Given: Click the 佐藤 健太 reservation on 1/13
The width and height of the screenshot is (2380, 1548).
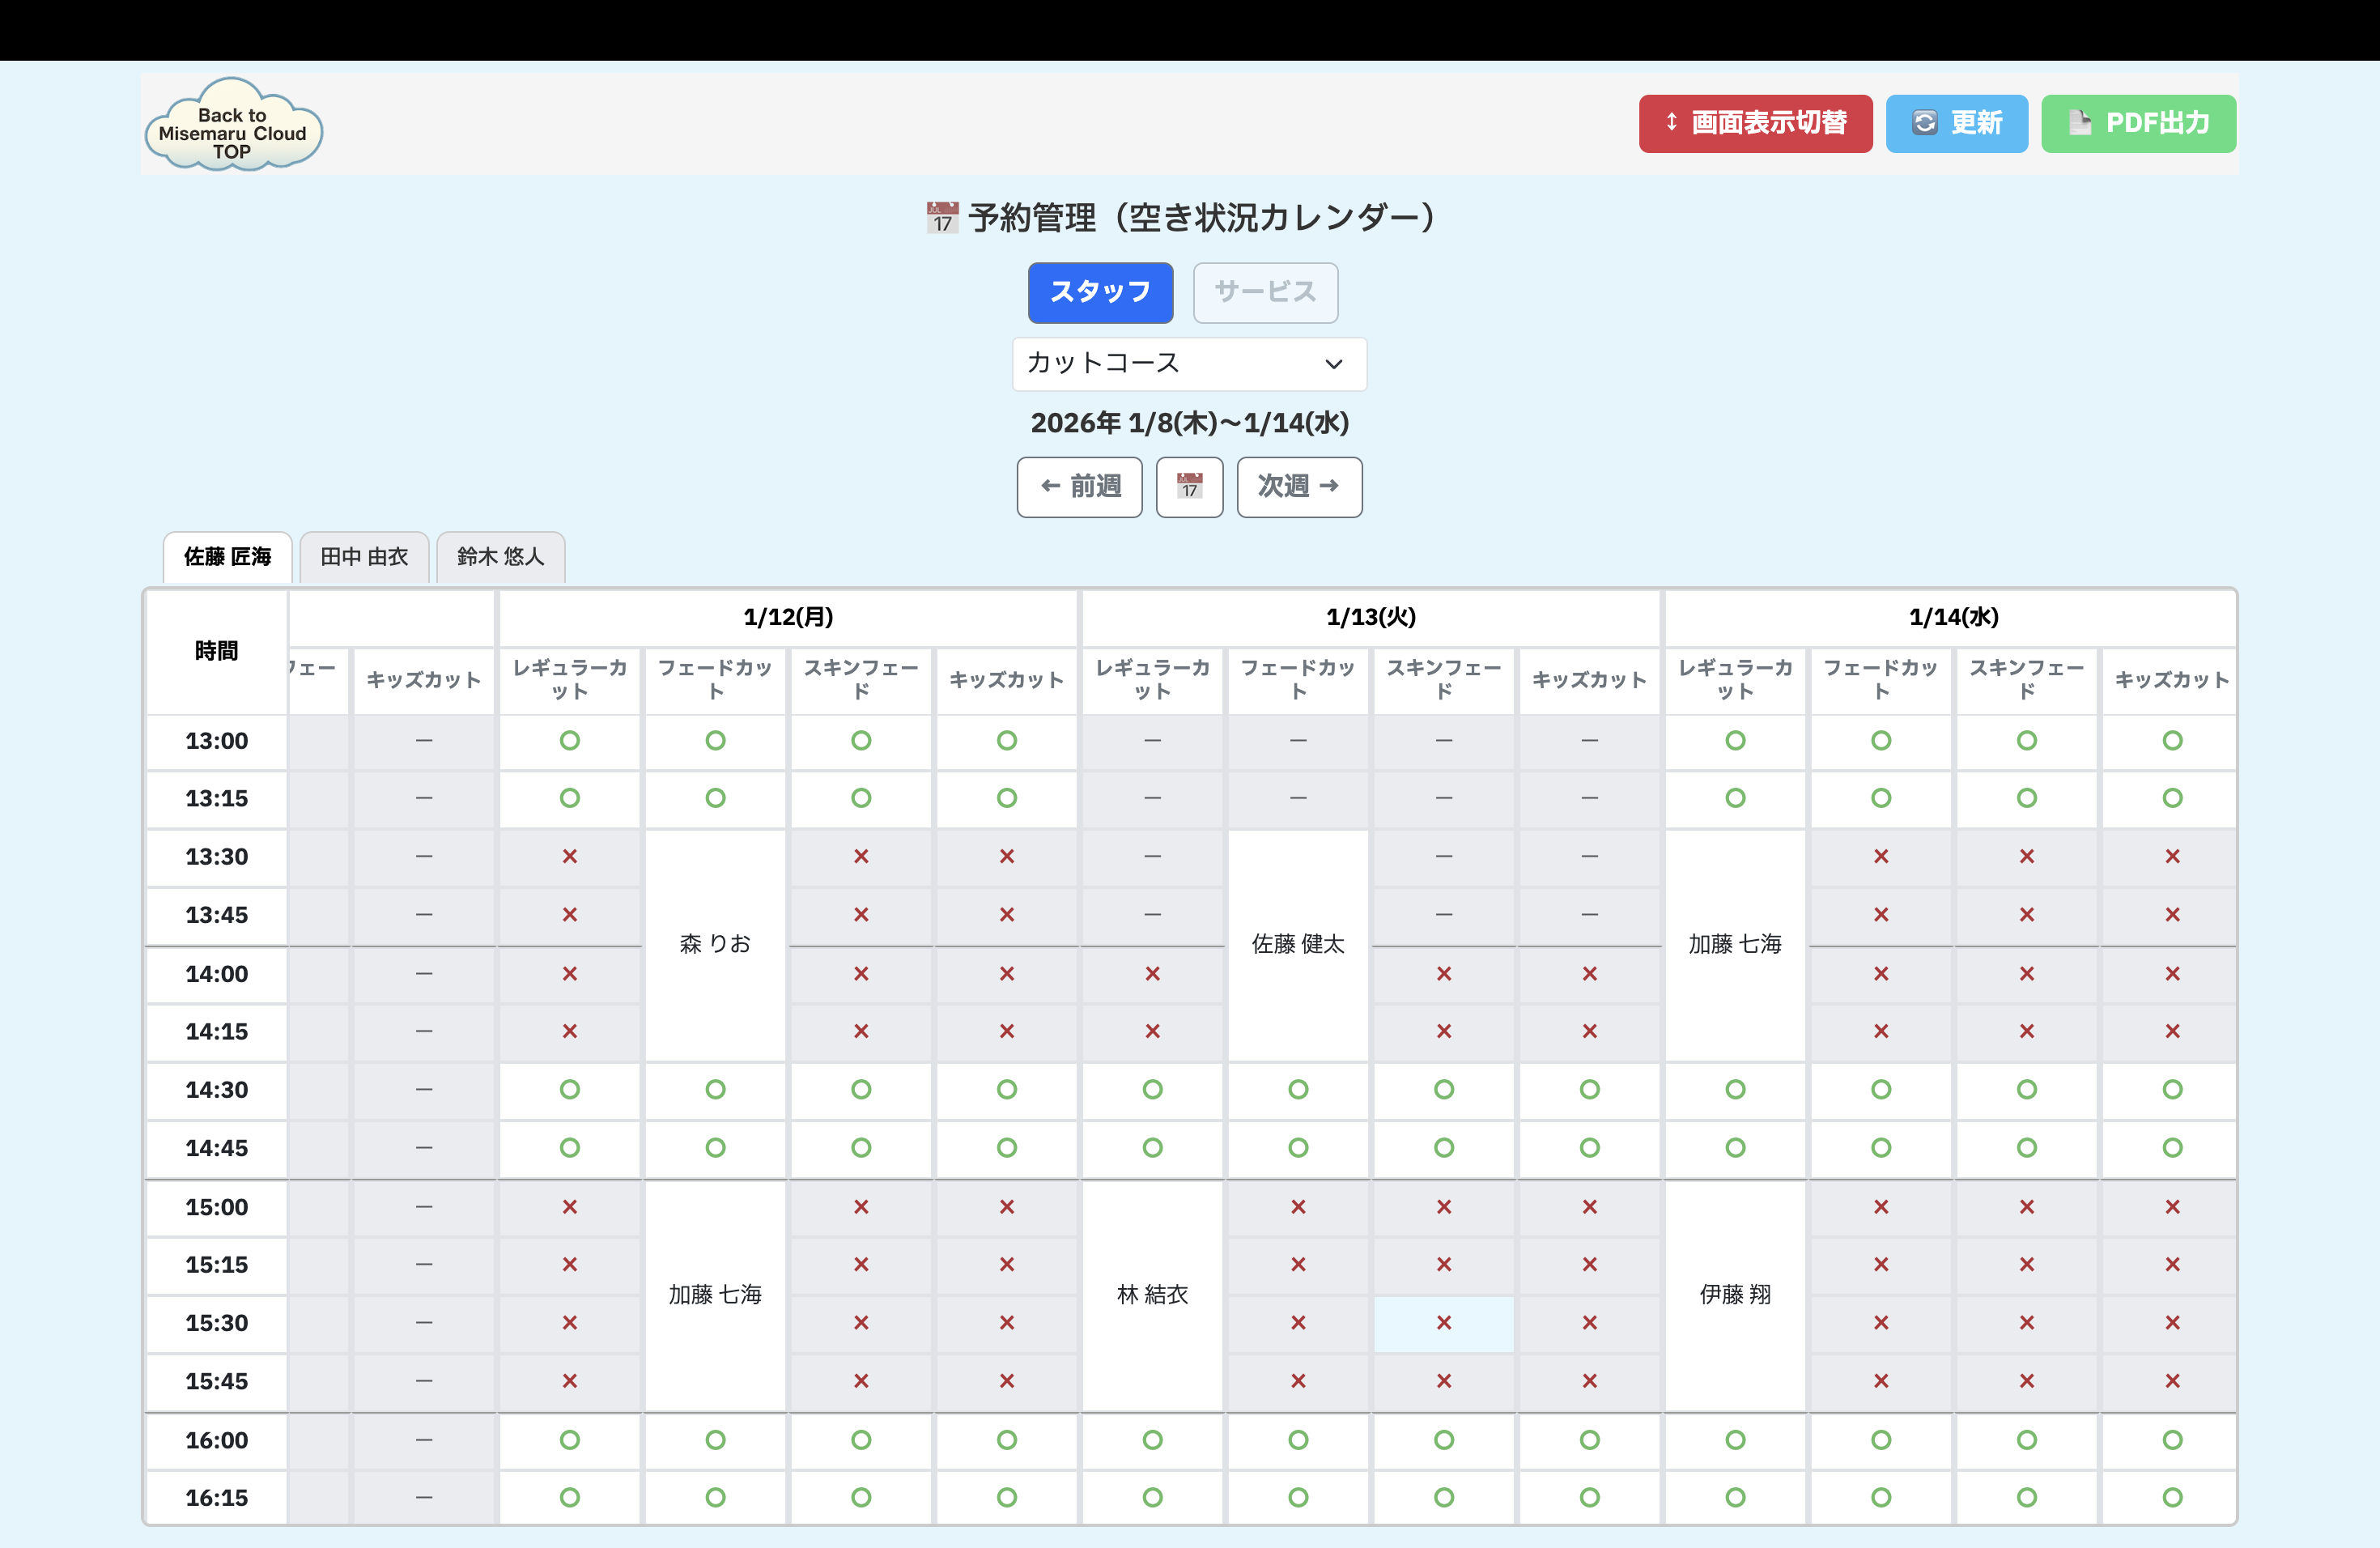Looking at the screenshot, I should 1297,942.
